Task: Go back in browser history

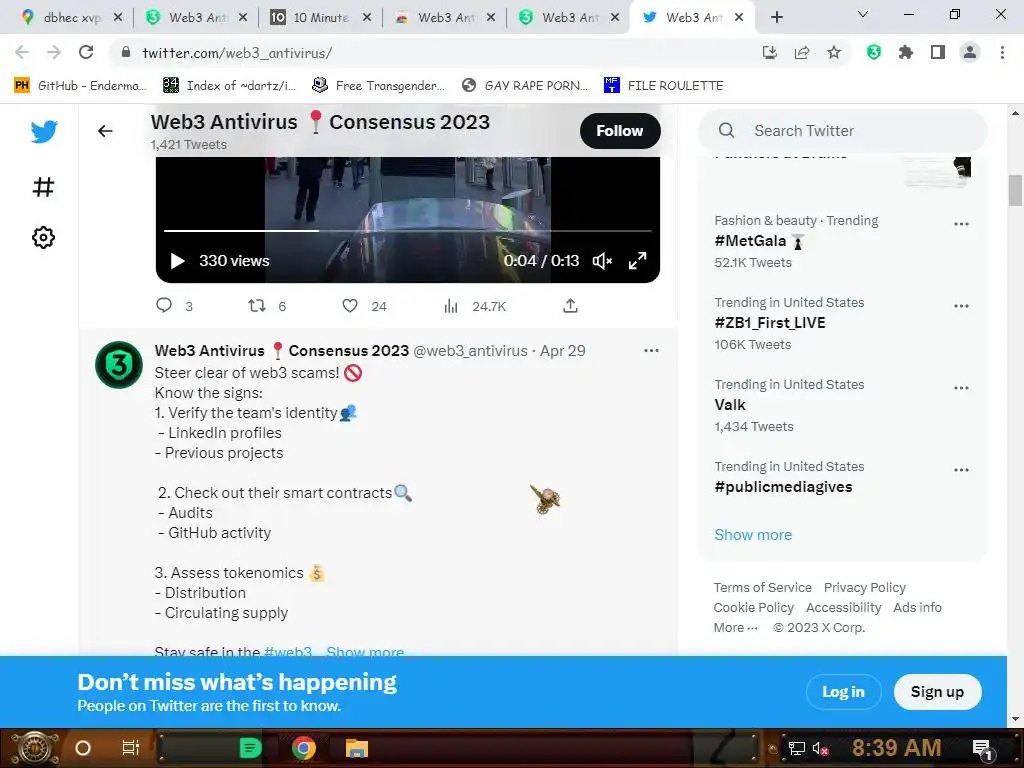Action: [x=22, y=52]
